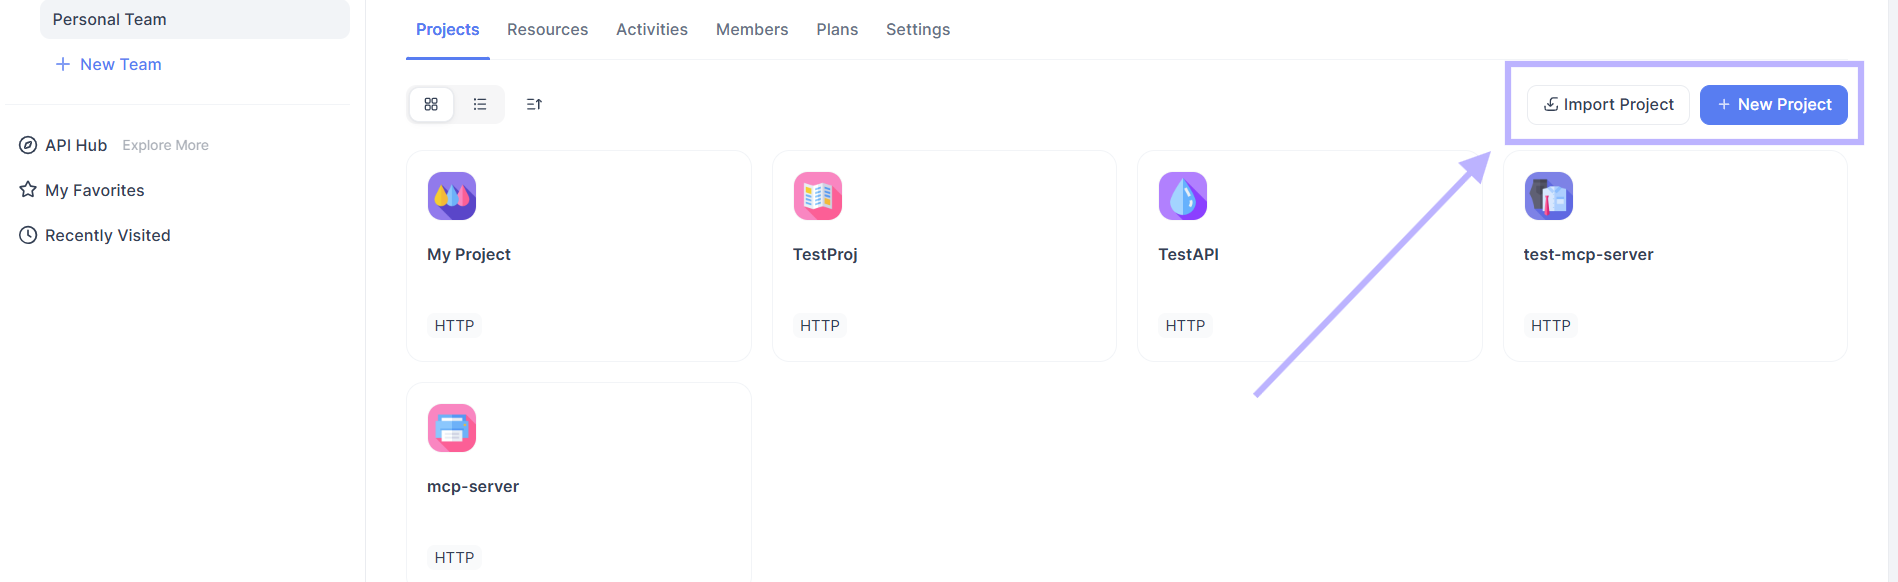Click the TestProj book icon
This screenshot has height=582, width=1898.
click(817, 196)
